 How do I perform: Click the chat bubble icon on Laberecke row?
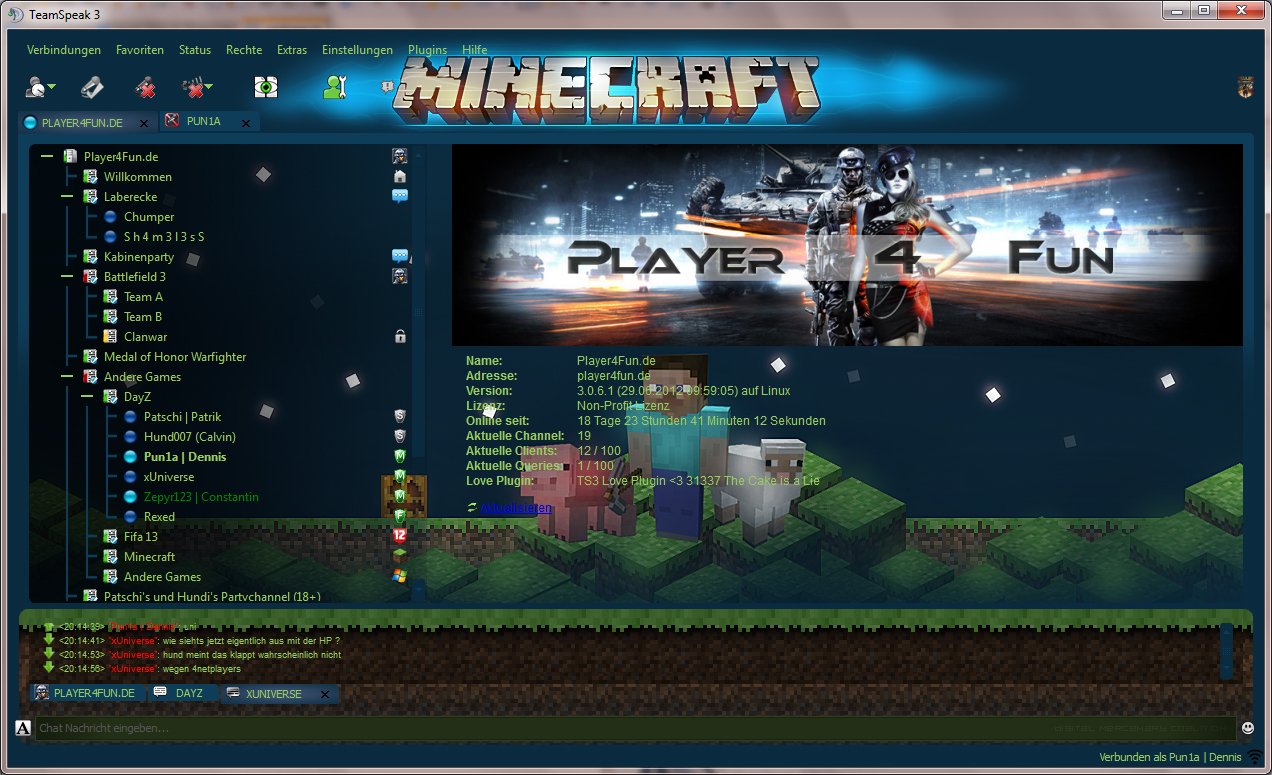click(x=400, y=197)
